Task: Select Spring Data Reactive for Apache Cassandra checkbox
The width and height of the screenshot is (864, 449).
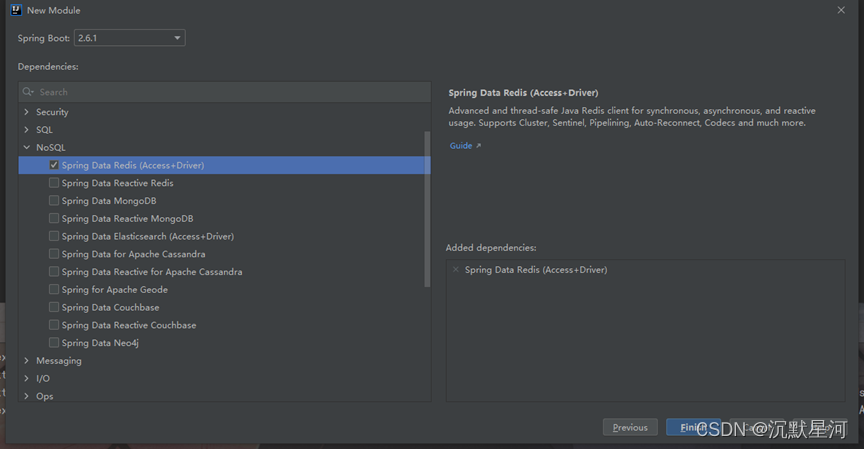Action: [53, 272]
